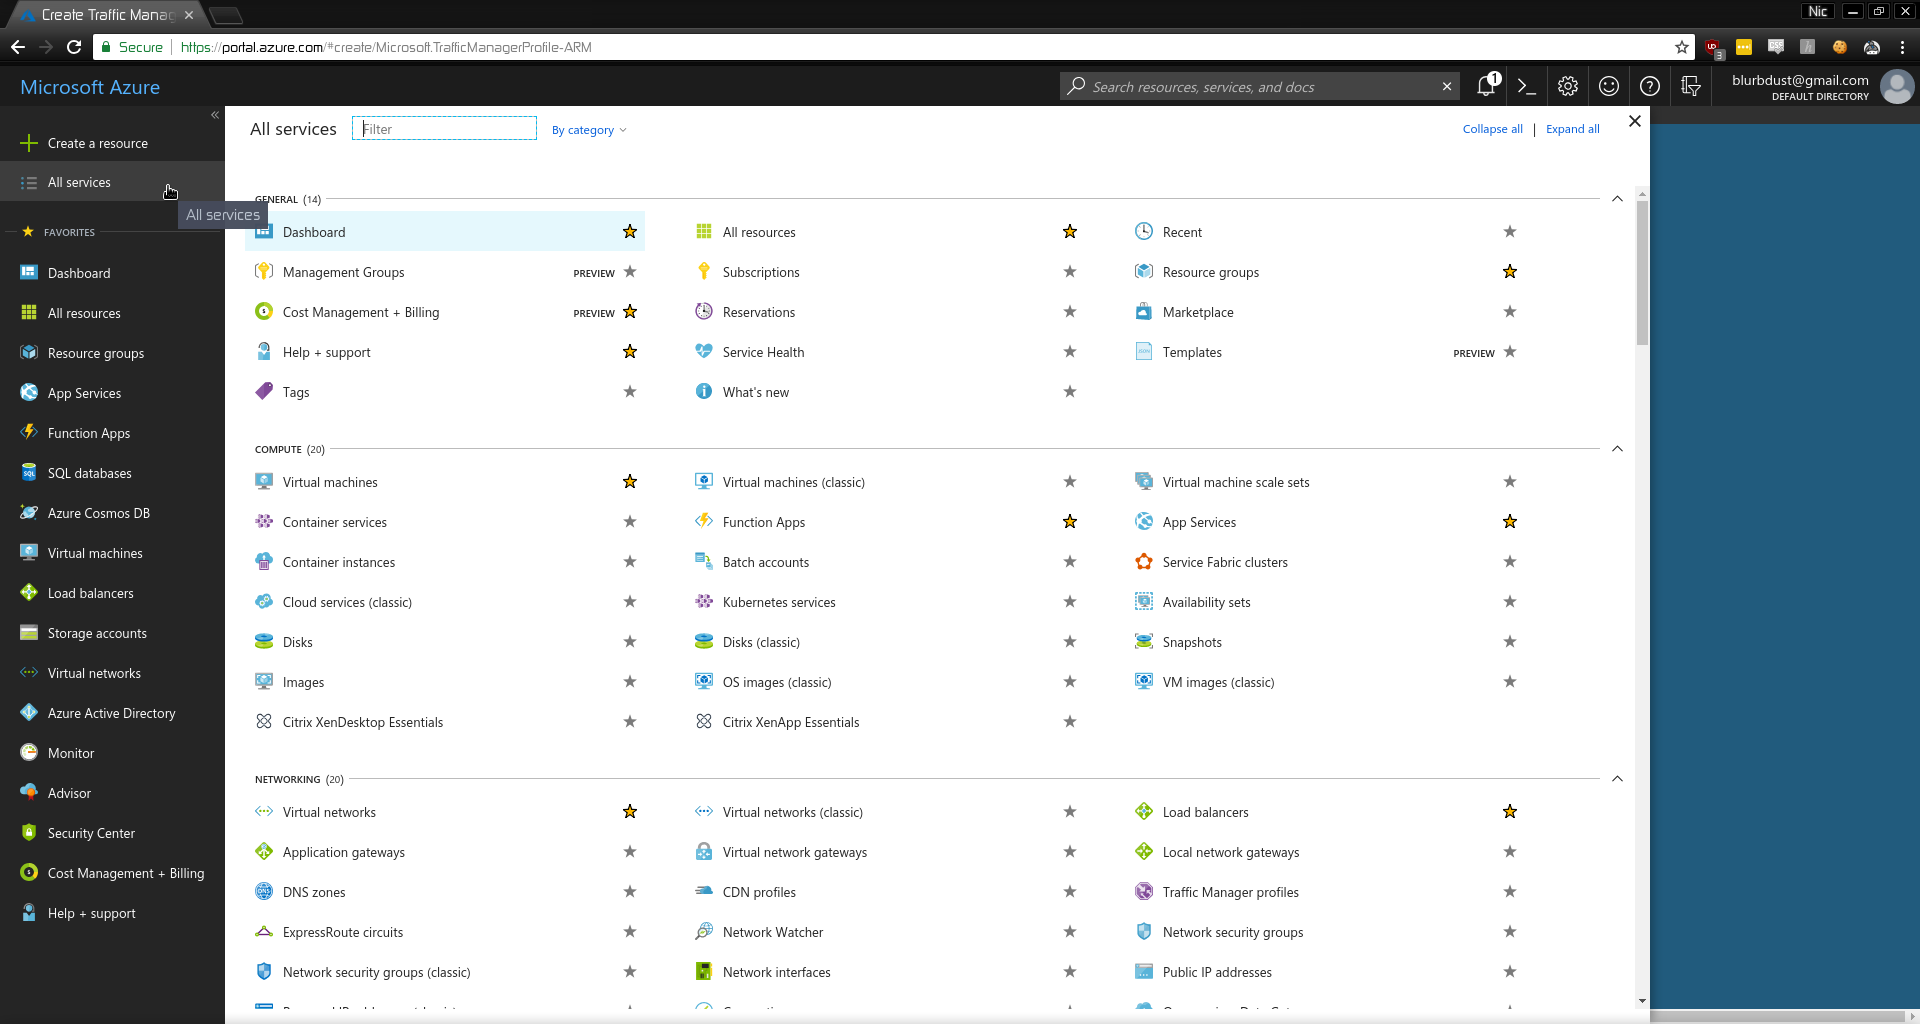Viewport: 1920px width, 1024px height.
Task: Click the Network Watcher icon
Action: pyautogui.click(x=704, y=931)
